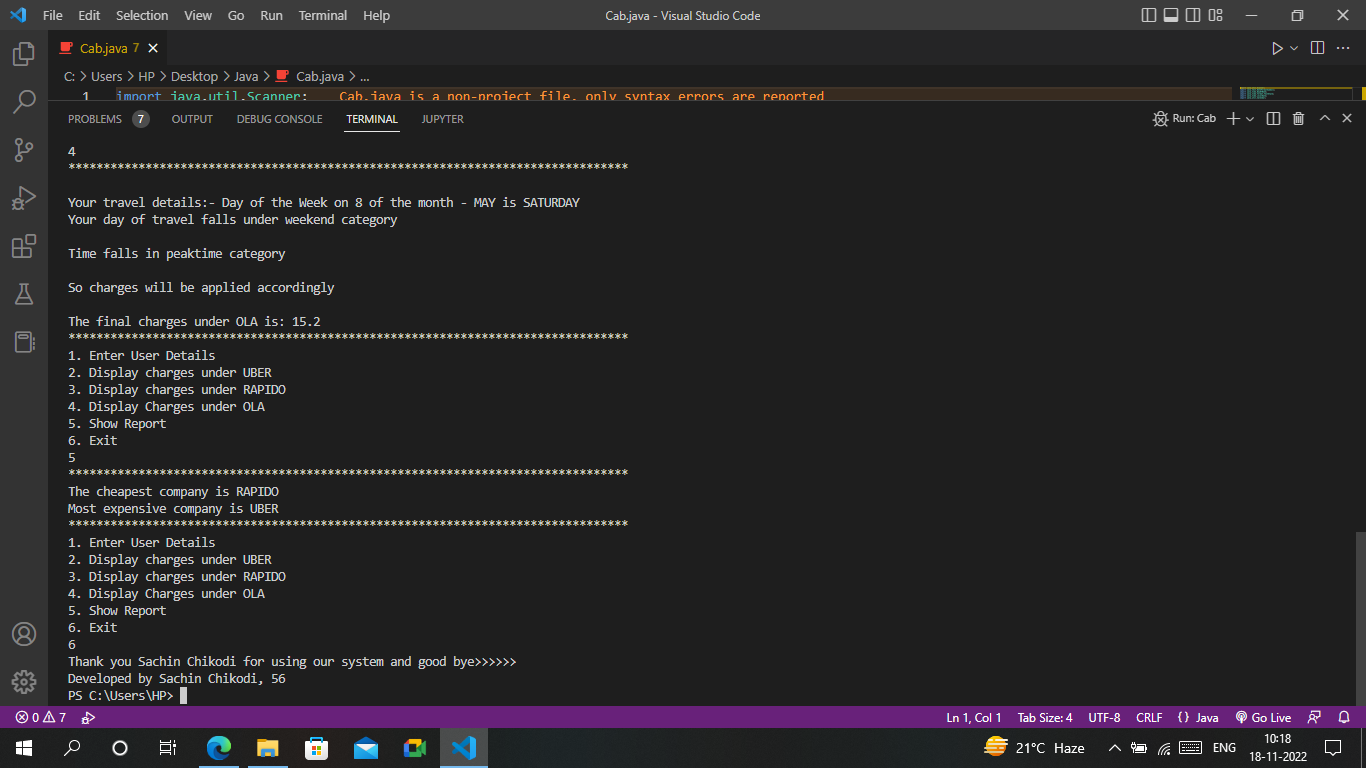Open the Extensions view
The image size is (1366, 768).
pyautogui.click(x=24, y=246)
